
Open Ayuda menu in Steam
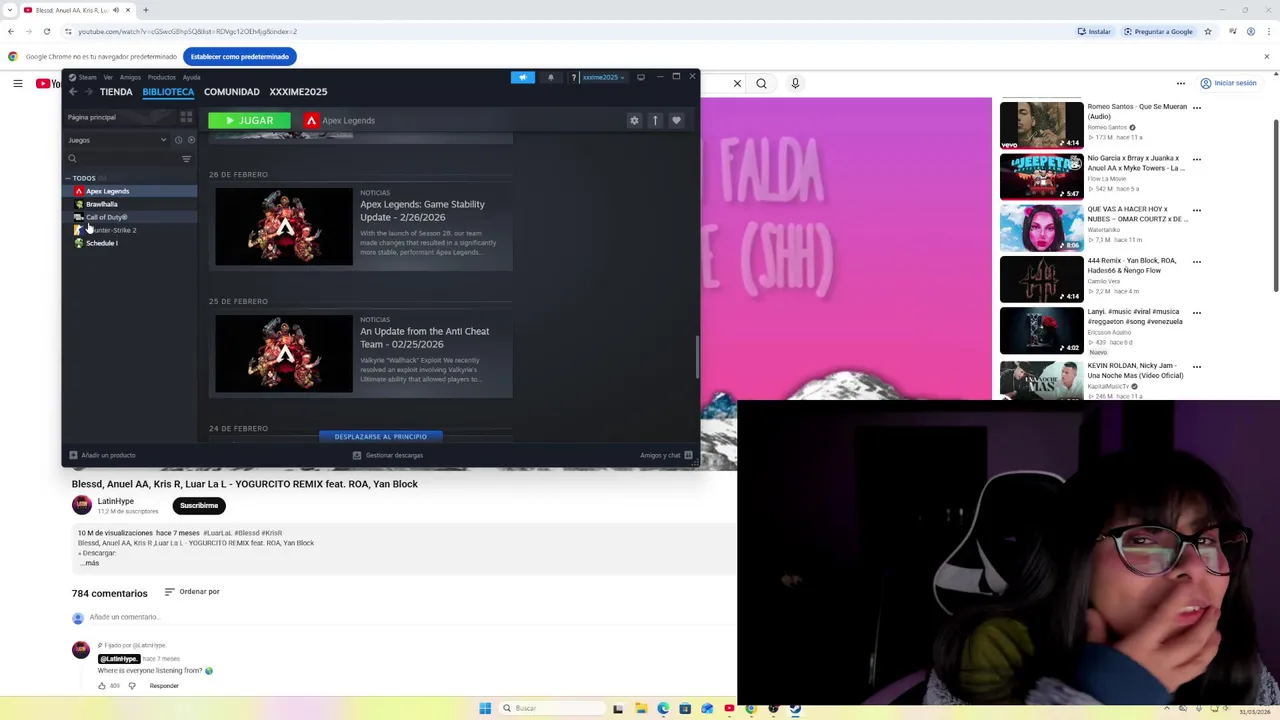click(191, 77)
